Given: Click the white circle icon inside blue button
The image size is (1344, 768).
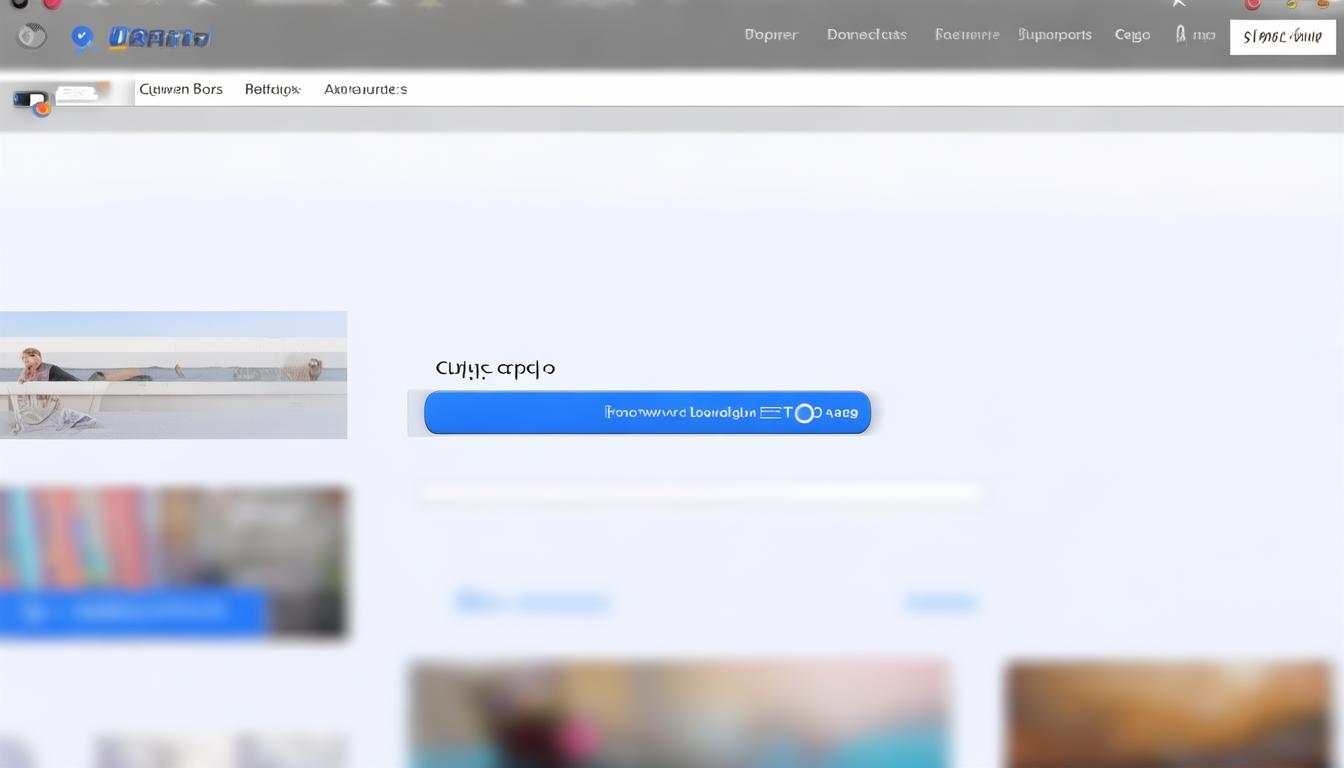Looking at the screenshot, I should pyautogui.click(x=804, y=413).
